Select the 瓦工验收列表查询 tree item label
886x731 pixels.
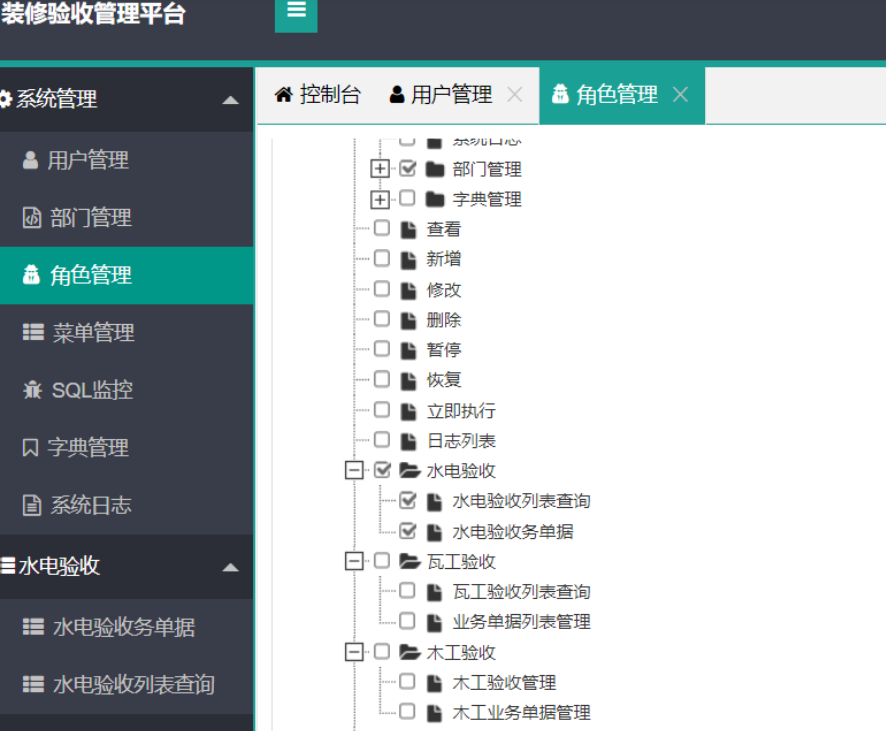[x=522, y=592]
